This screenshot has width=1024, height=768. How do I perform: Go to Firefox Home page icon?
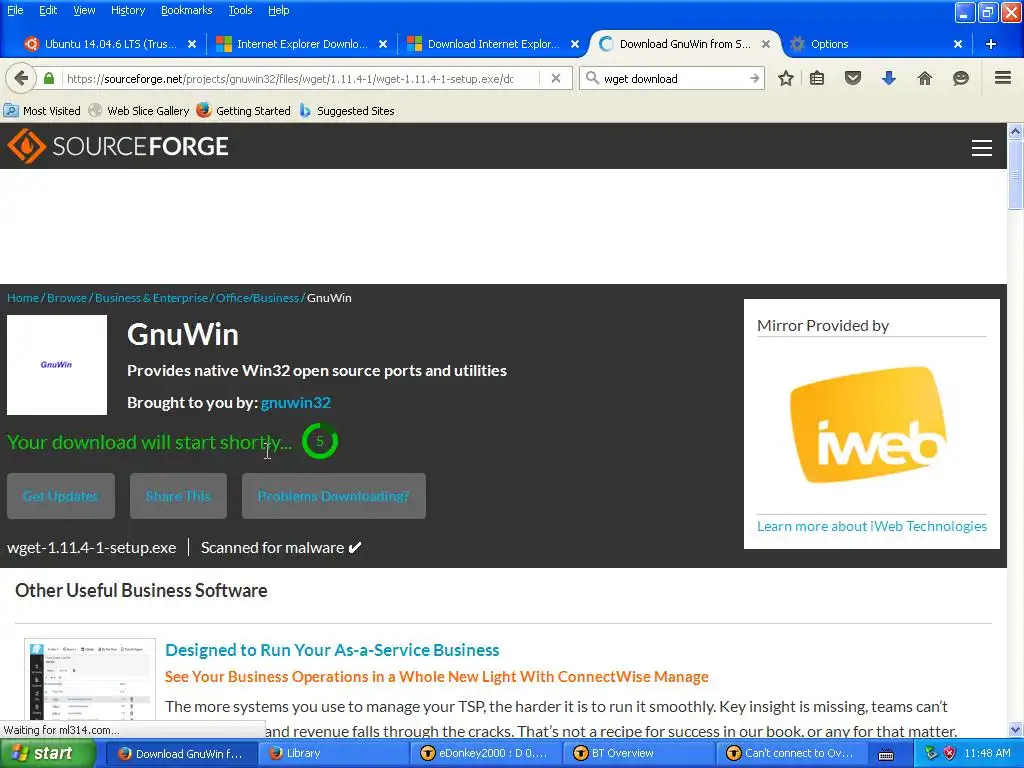point(925,78)
